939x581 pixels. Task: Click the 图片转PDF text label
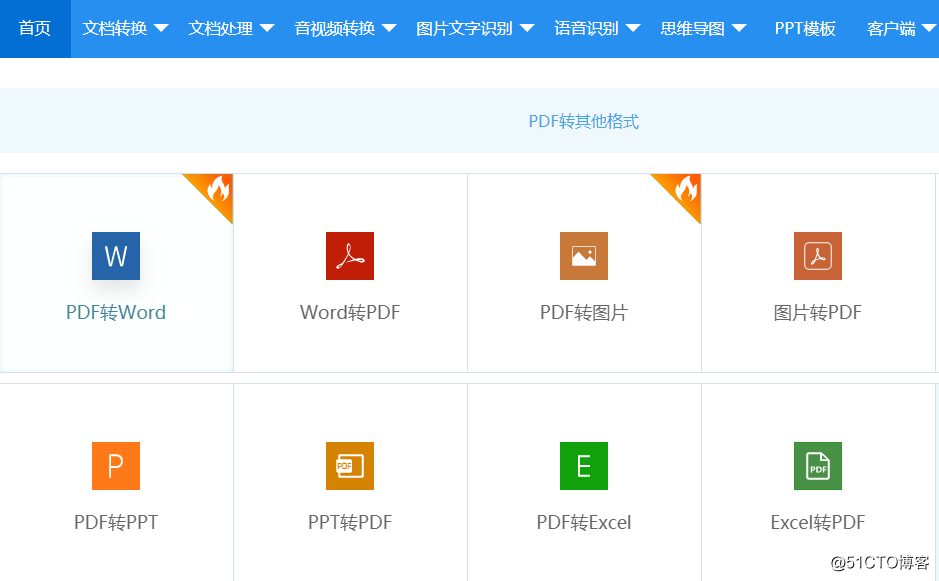[x=817, y=312]
